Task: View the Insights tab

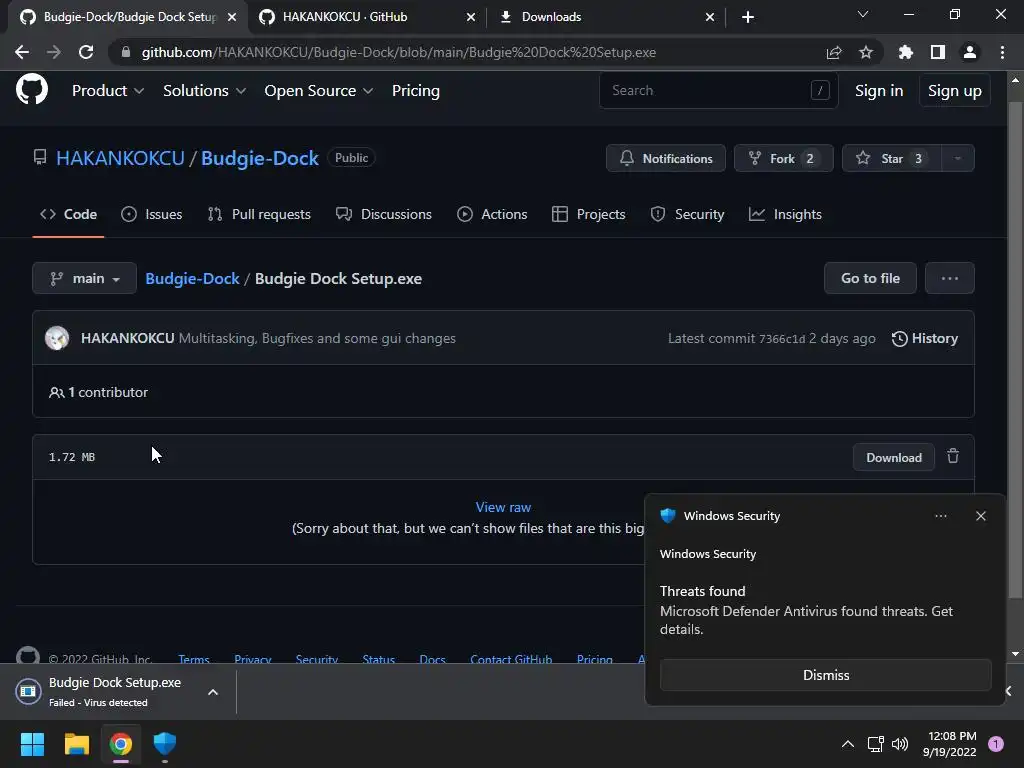Action: [785, 214]
